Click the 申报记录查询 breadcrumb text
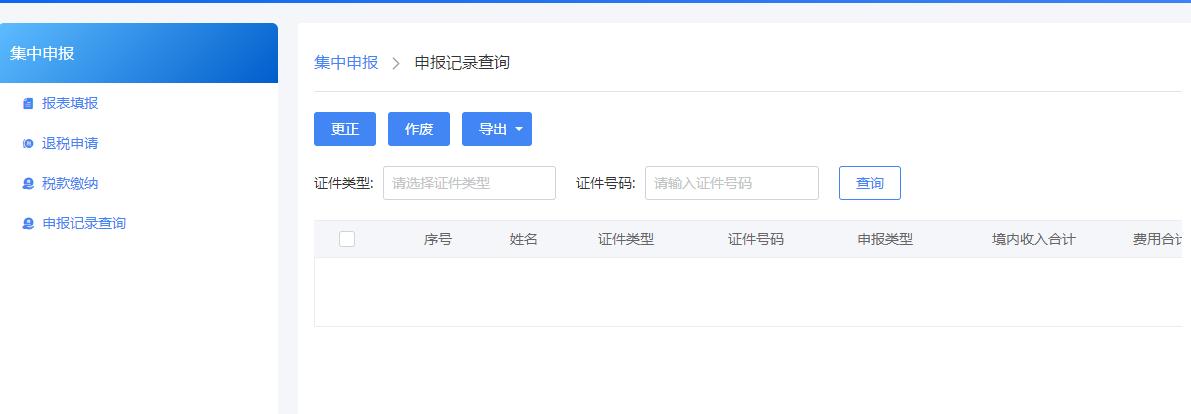This screenshot has width=1191, height=414. click(462, 62)
